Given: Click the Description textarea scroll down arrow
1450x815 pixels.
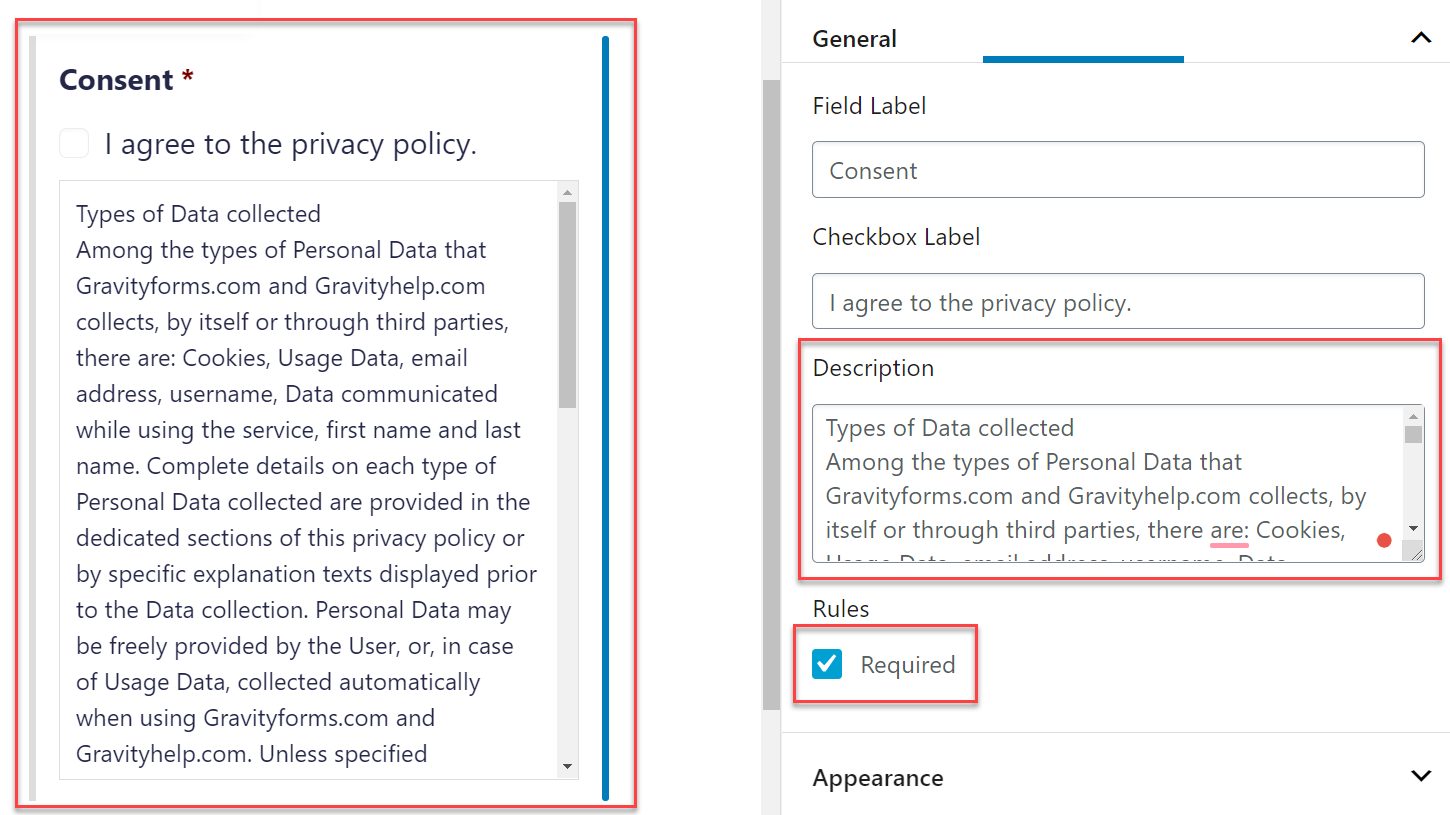Looking at the screenshot, I should (1413, 528).
